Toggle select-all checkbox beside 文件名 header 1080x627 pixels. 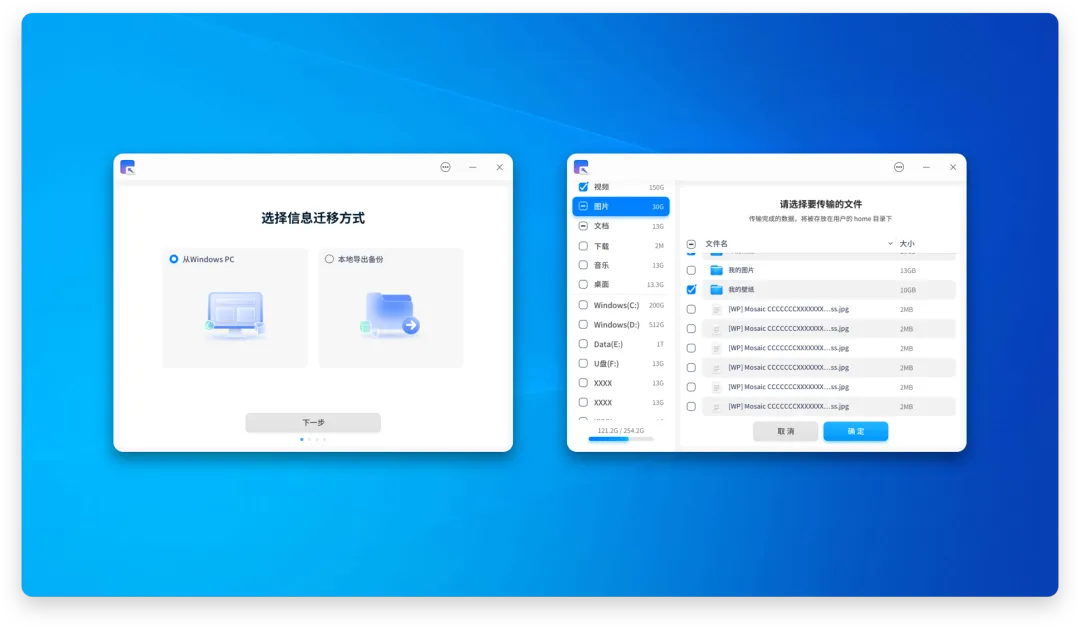coord(691,244)
